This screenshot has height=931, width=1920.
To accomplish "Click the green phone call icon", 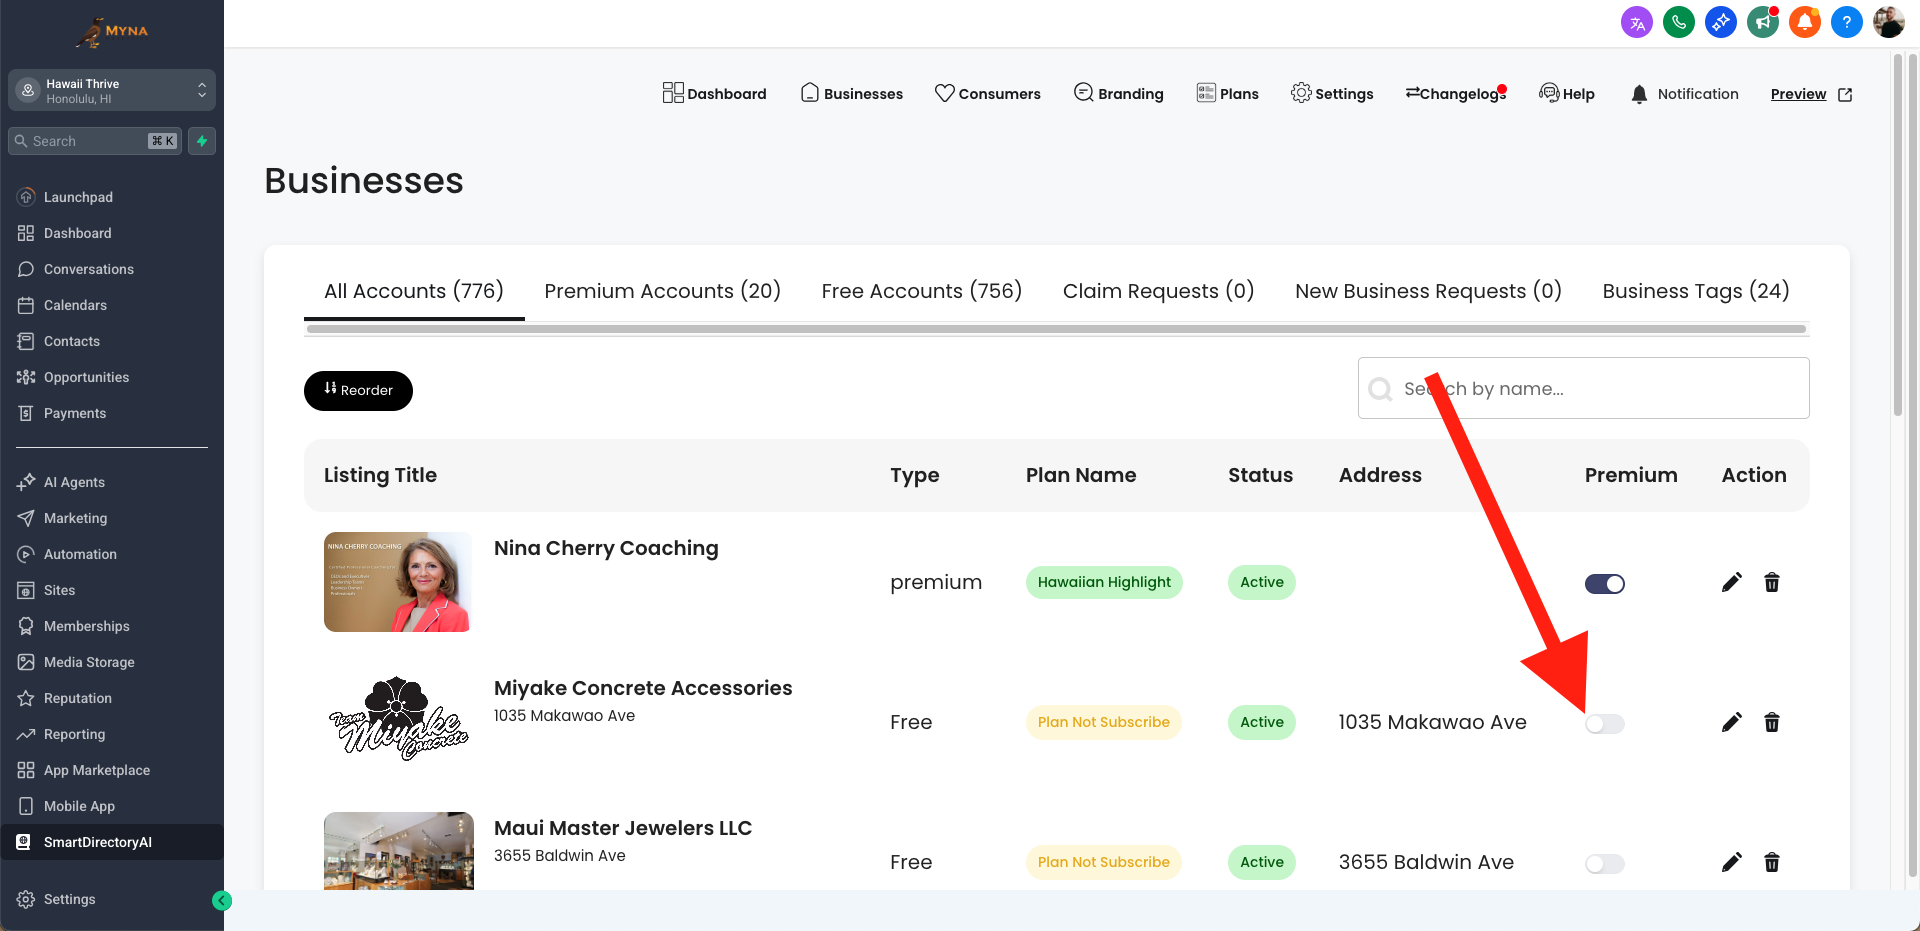I will click(x=1678, y=22).
